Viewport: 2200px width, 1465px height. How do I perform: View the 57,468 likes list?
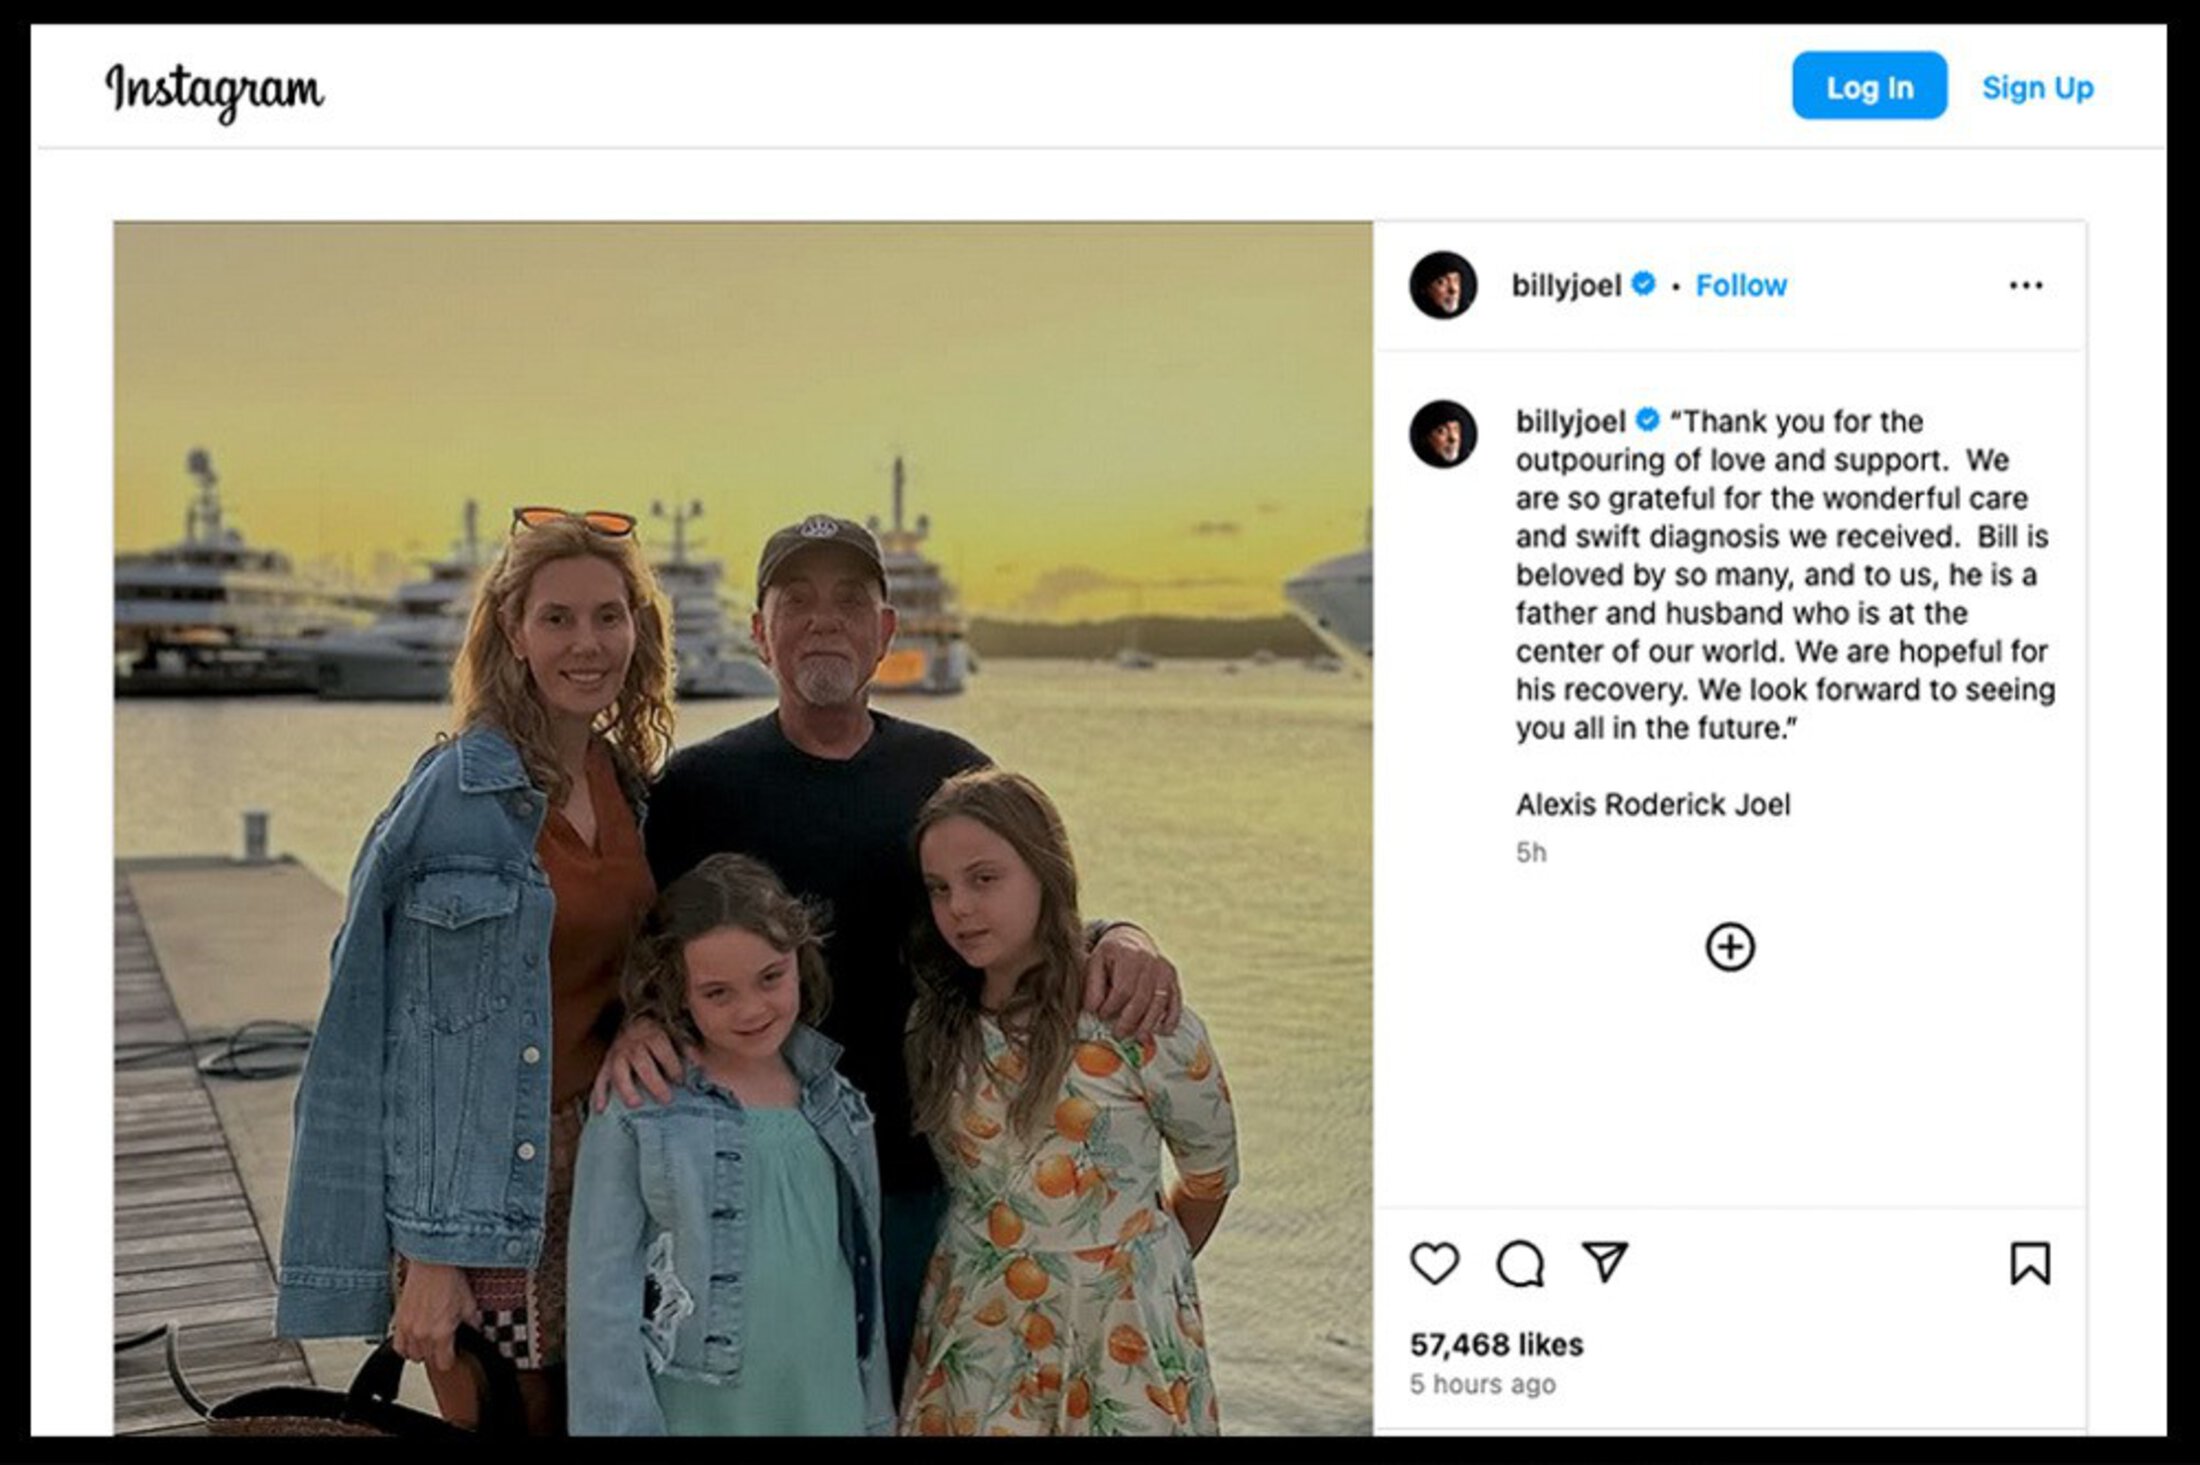click(1496, 1345)
